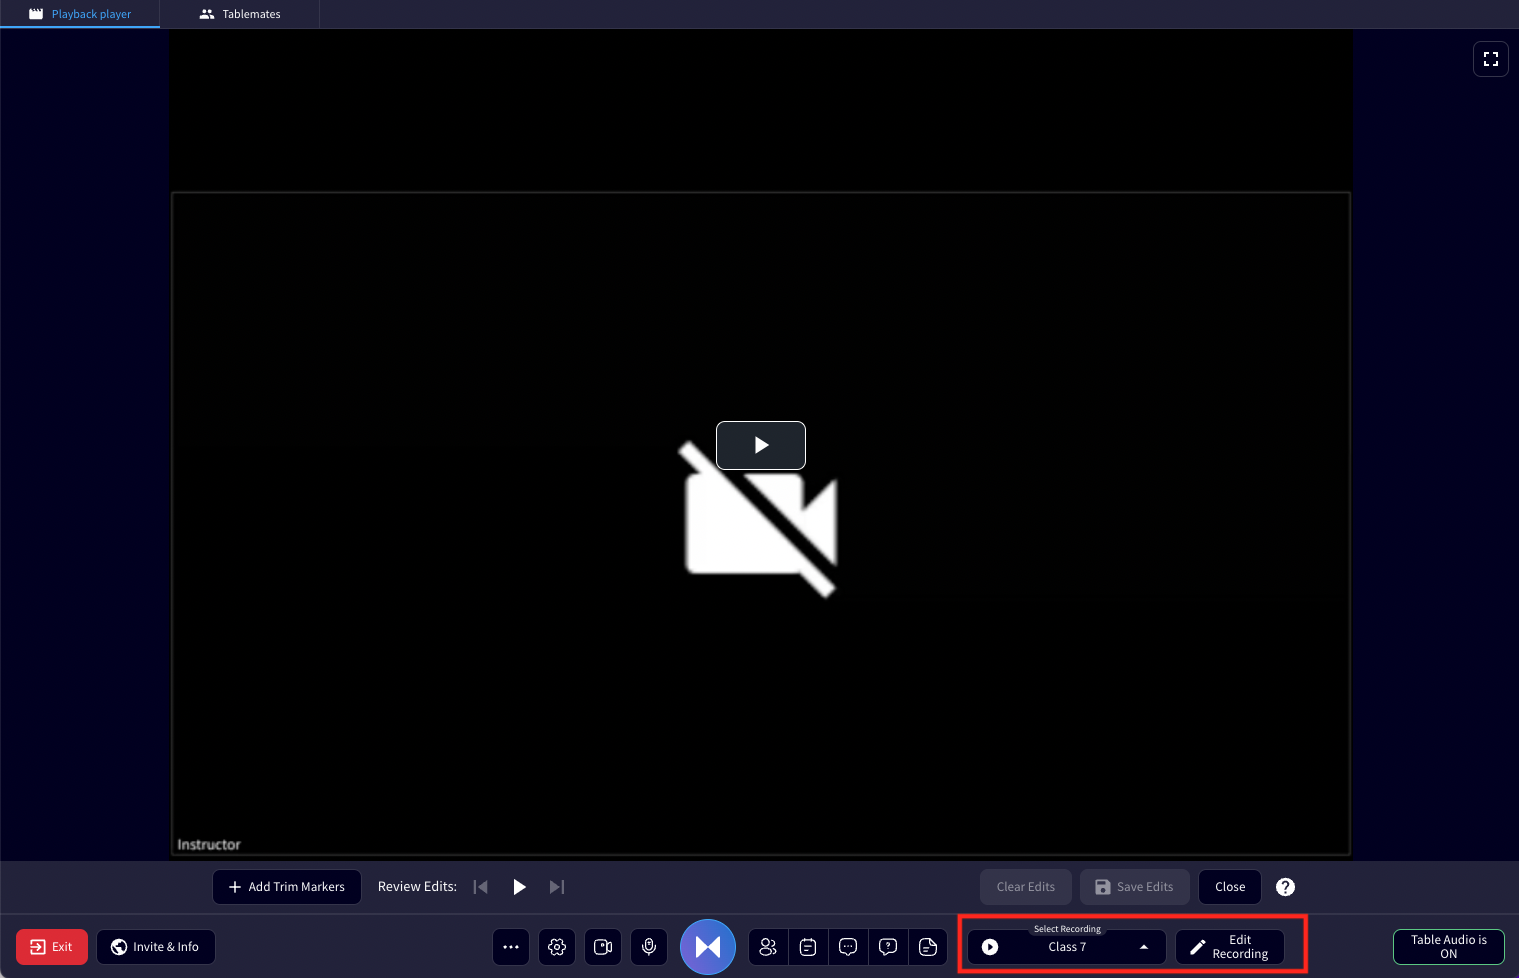Enter fullscreen with the expand icon
1519x978 pixels.
1490,59
